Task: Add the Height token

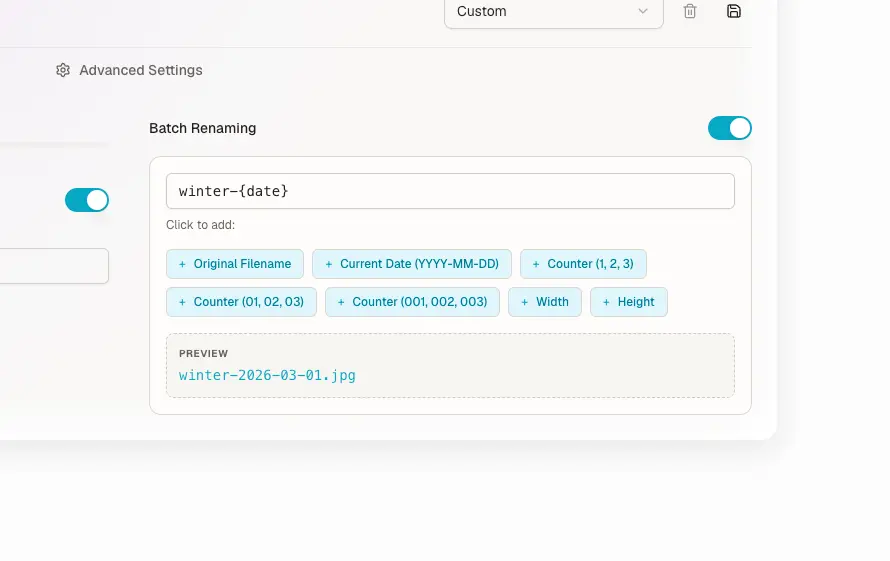Action: point(628,302)
